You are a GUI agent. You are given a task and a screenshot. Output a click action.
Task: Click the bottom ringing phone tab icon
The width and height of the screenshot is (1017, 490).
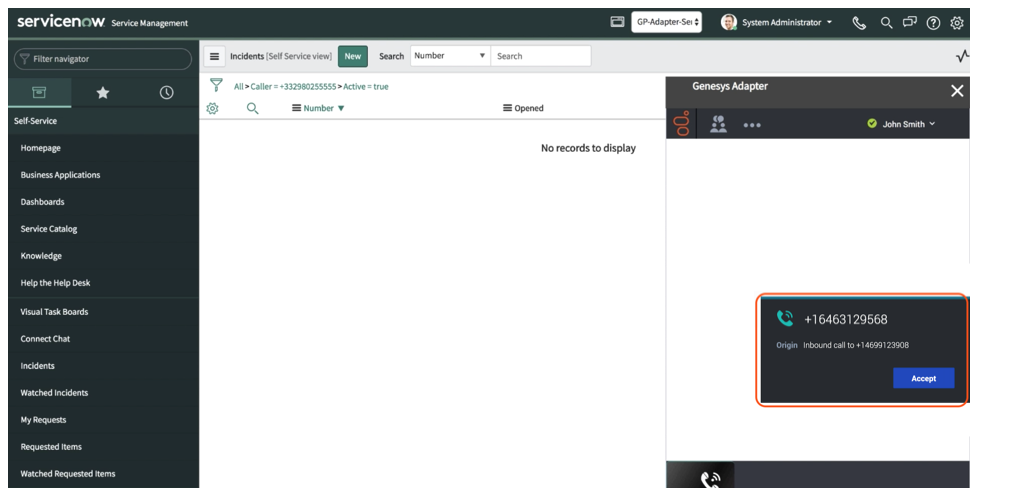(x=710, y=480)
